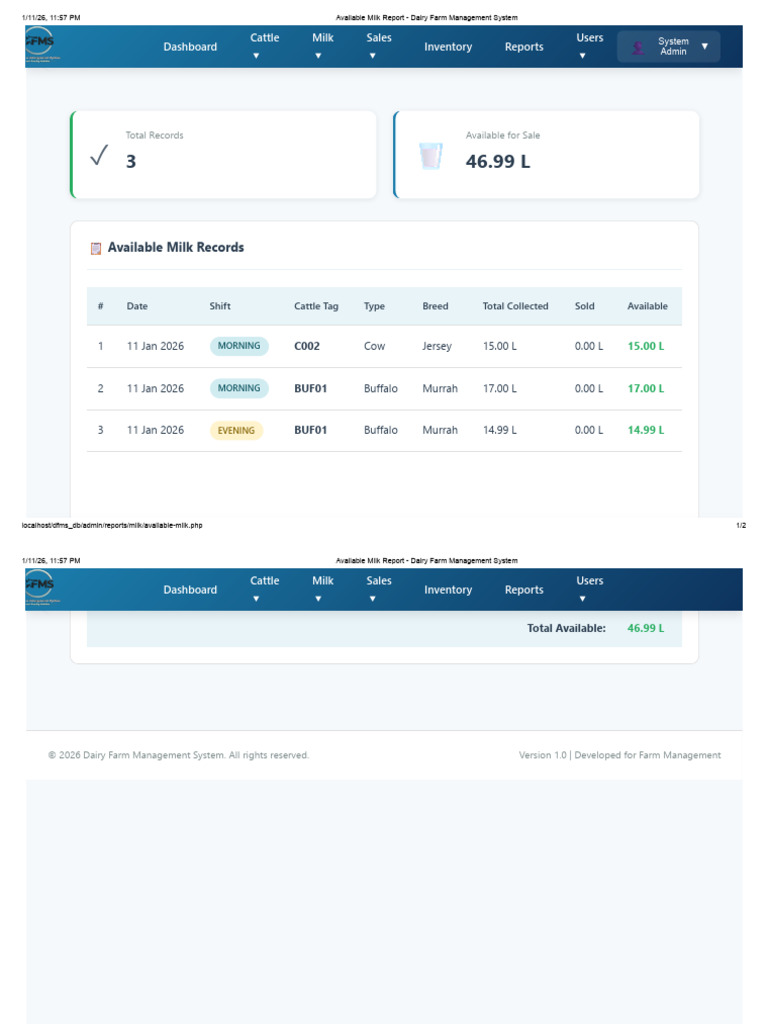Click the green 17.00 L available value

[x=646, y=389]
